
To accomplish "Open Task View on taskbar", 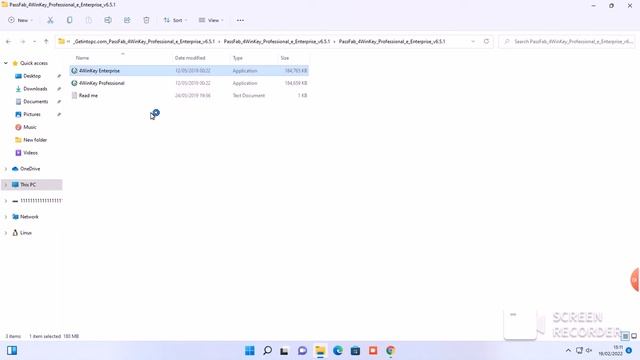I will click(284, 351).
